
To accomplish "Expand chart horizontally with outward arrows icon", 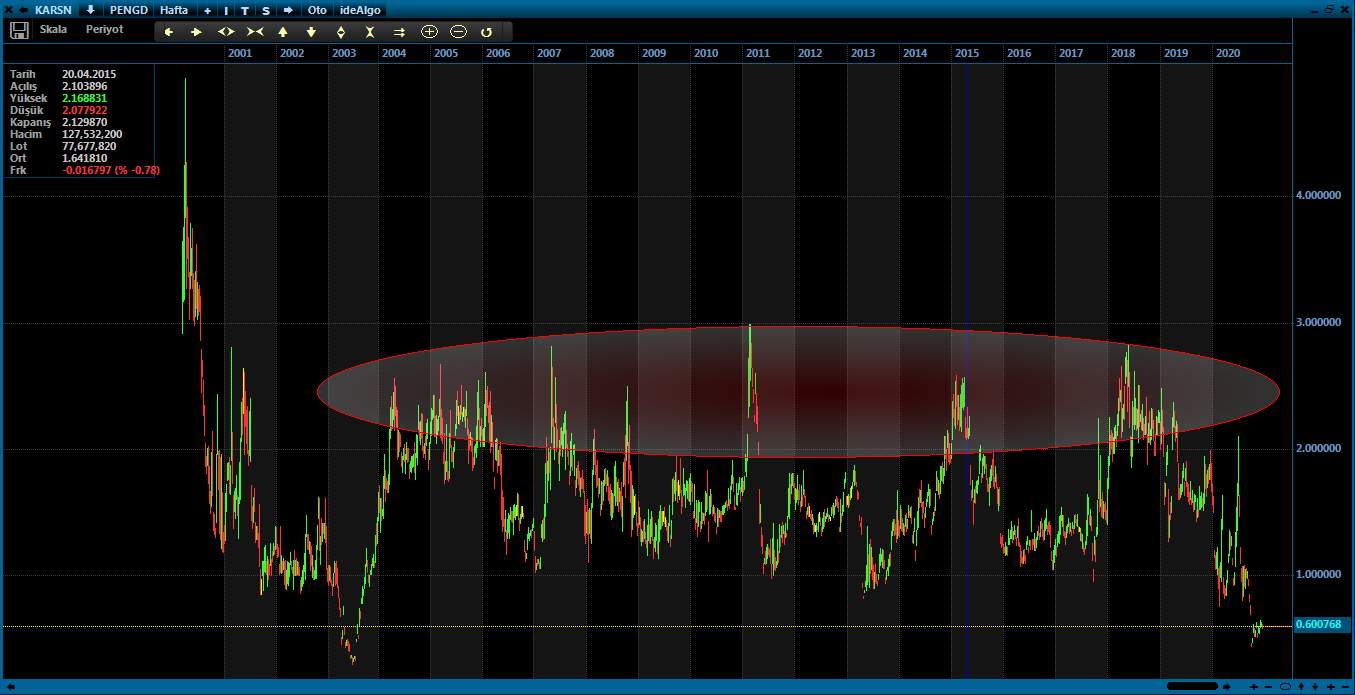I will click(x=225, y=32).
